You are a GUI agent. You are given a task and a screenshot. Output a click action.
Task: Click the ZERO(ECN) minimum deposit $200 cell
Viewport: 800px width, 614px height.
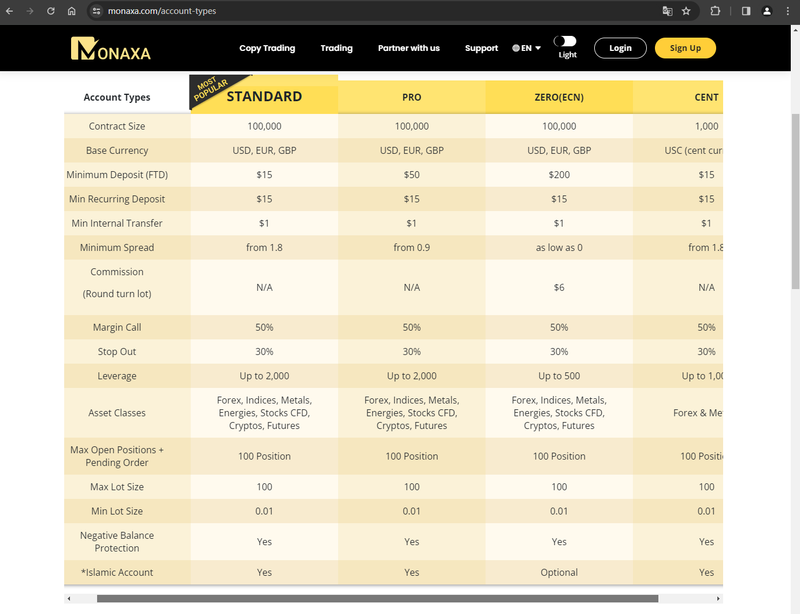pos(559,175)
